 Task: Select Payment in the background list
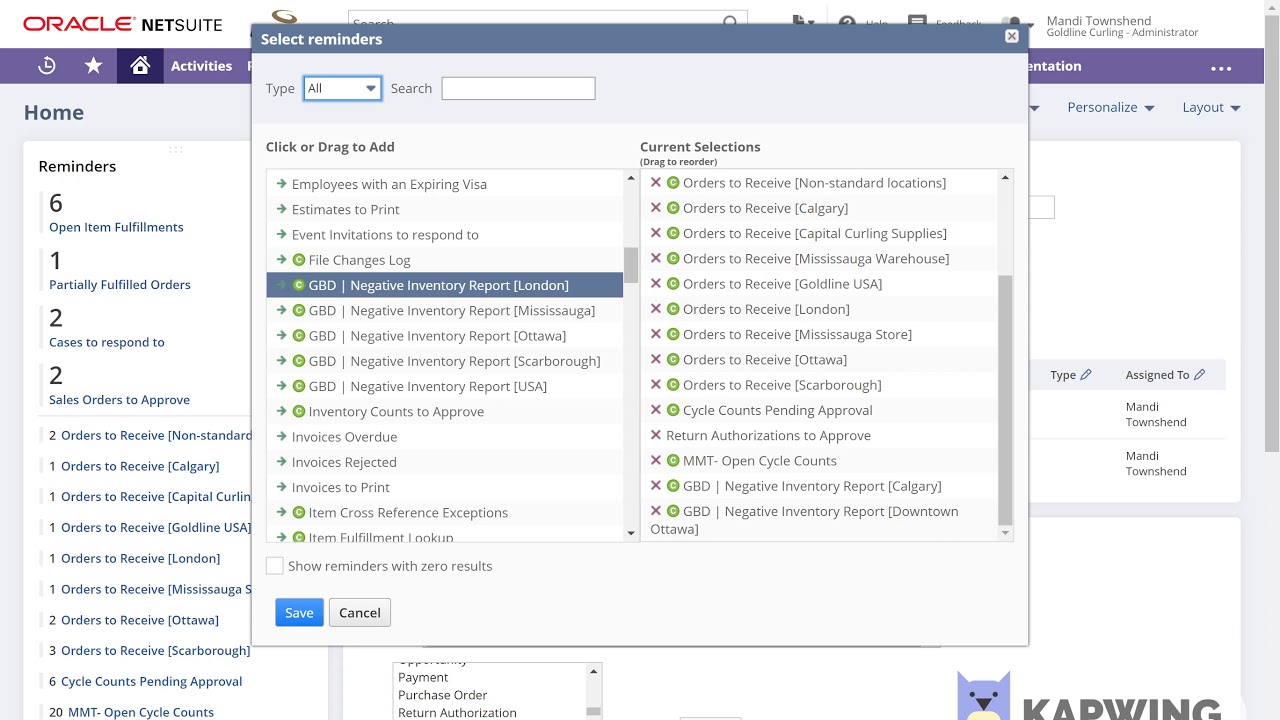pyautogui.click(x=423, y=677)
